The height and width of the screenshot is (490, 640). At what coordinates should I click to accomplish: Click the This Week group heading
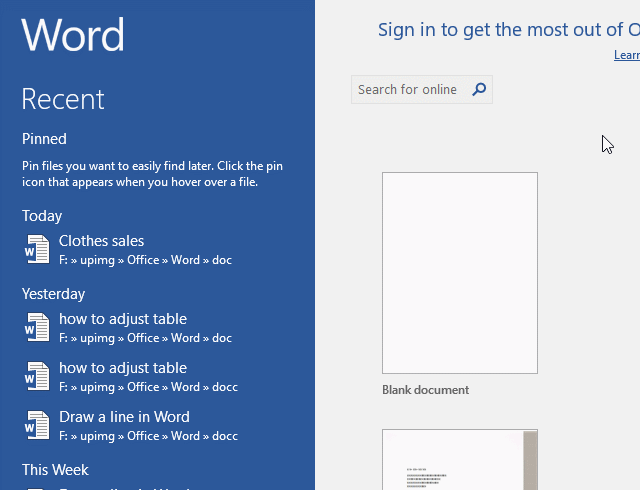pyautogui.click(x=55, y=470)
